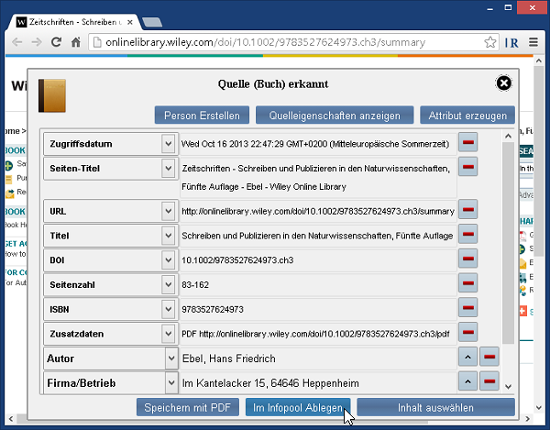Click Person Erstellen button
Screen dimensions: 550x430
[x=202, y=115]
